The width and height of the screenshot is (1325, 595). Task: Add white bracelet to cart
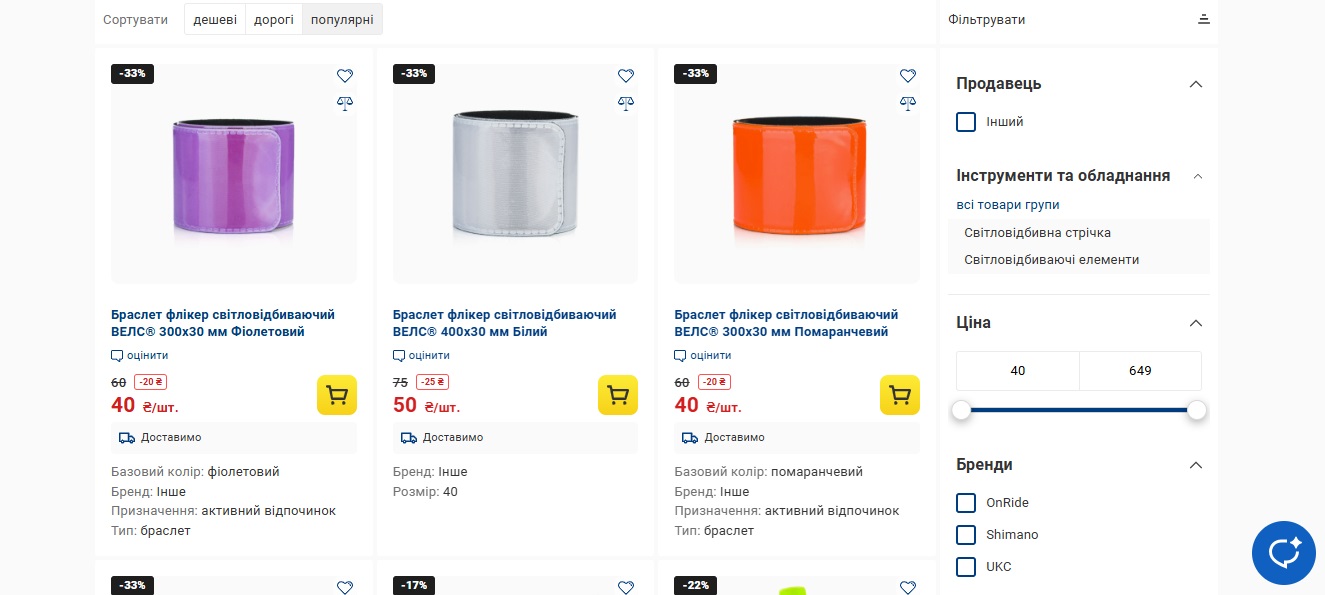tap(618, 395)
